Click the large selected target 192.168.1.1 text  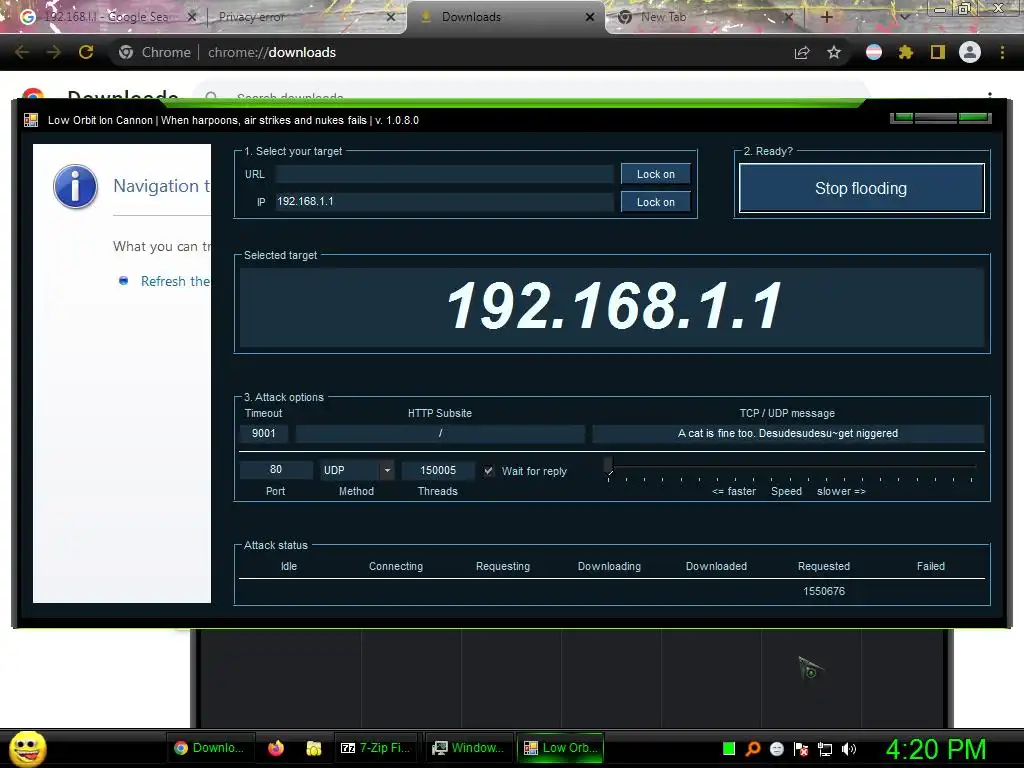coord(613,306)
